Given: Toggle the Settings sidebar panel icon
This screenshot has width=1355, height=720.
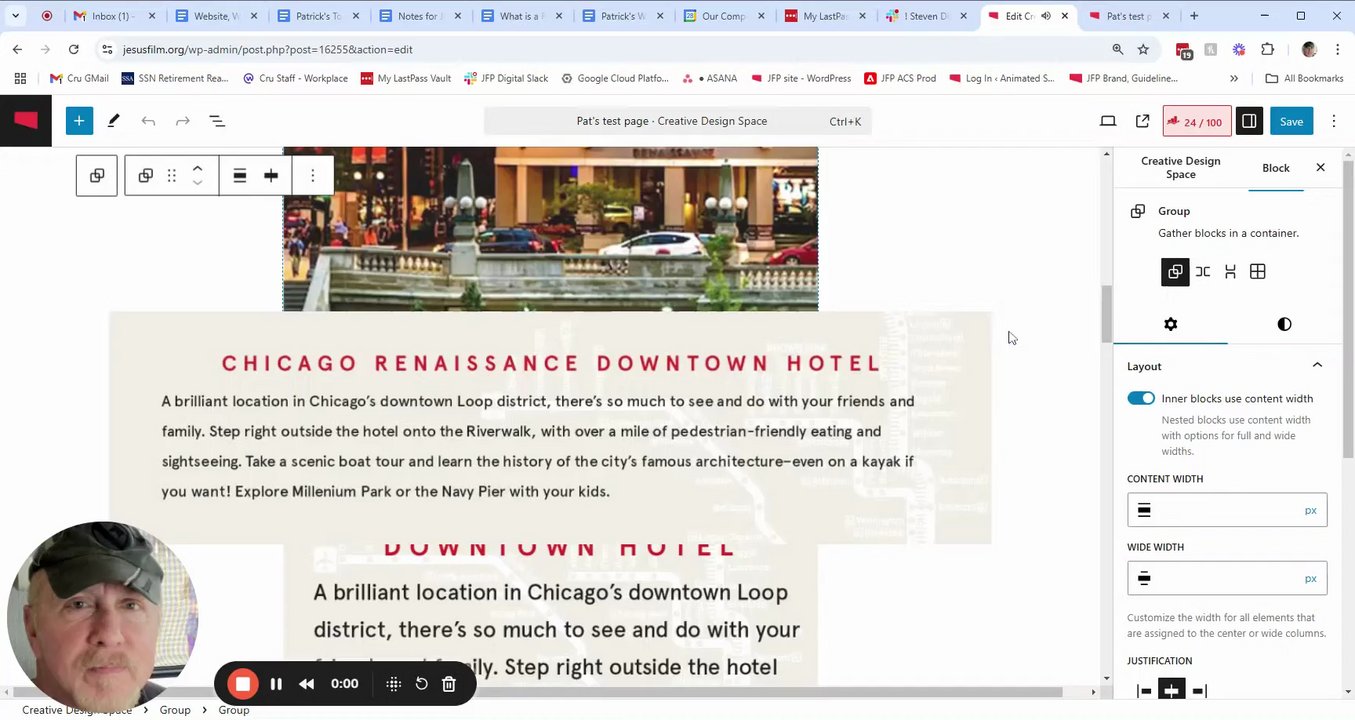Looking at the screenshot, I should click(1249, 121).
